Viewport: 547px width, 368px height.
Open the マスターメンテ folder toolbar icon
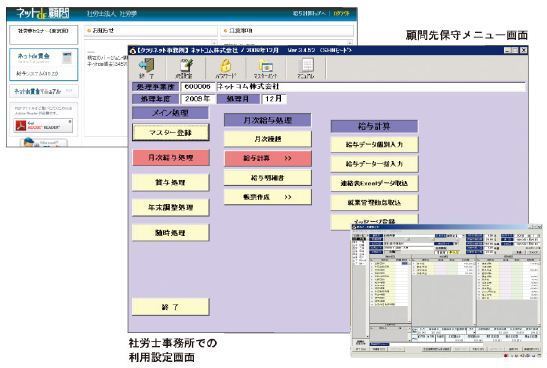point(266,68)
